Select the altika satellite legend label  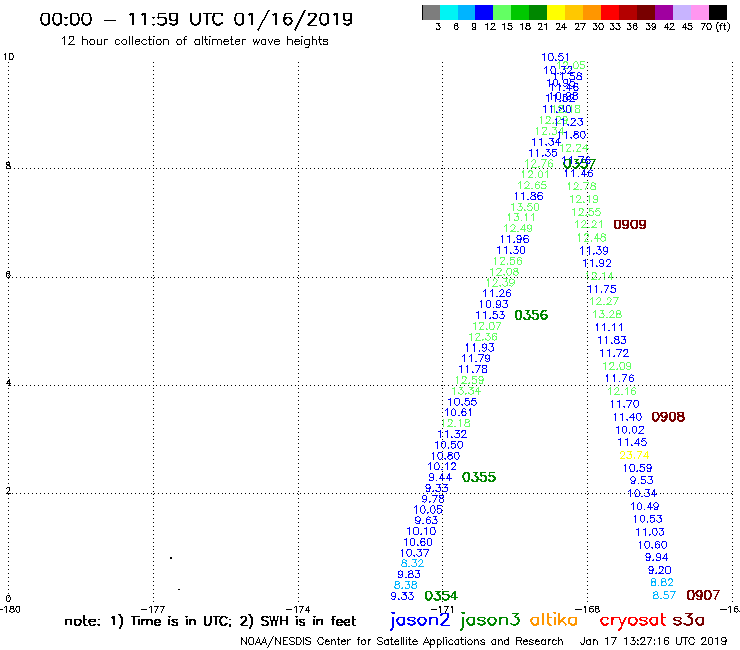554,620
